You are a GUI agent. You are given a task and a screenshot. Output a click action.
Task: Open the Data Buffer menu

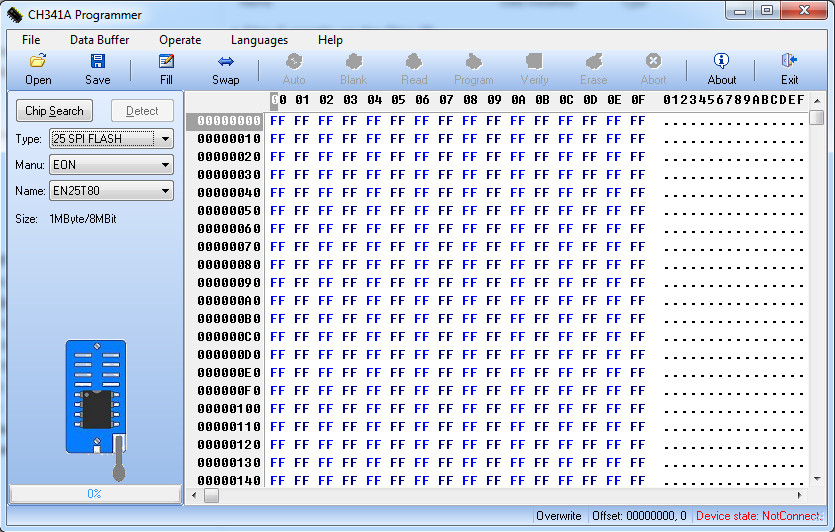100,40
